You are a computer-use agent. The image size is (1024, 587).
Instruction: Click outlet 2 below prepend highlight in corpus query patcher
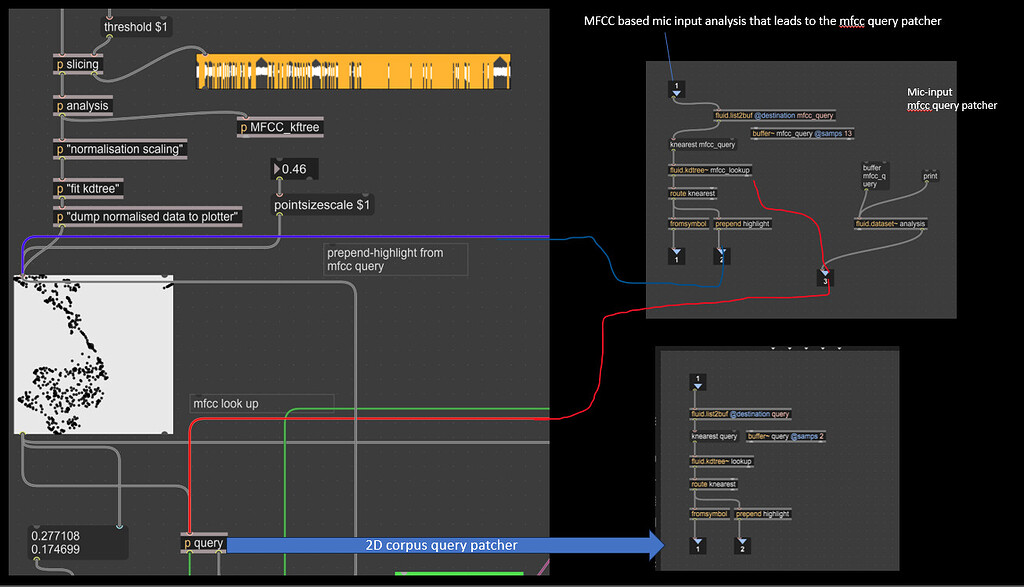pos(742,546)
